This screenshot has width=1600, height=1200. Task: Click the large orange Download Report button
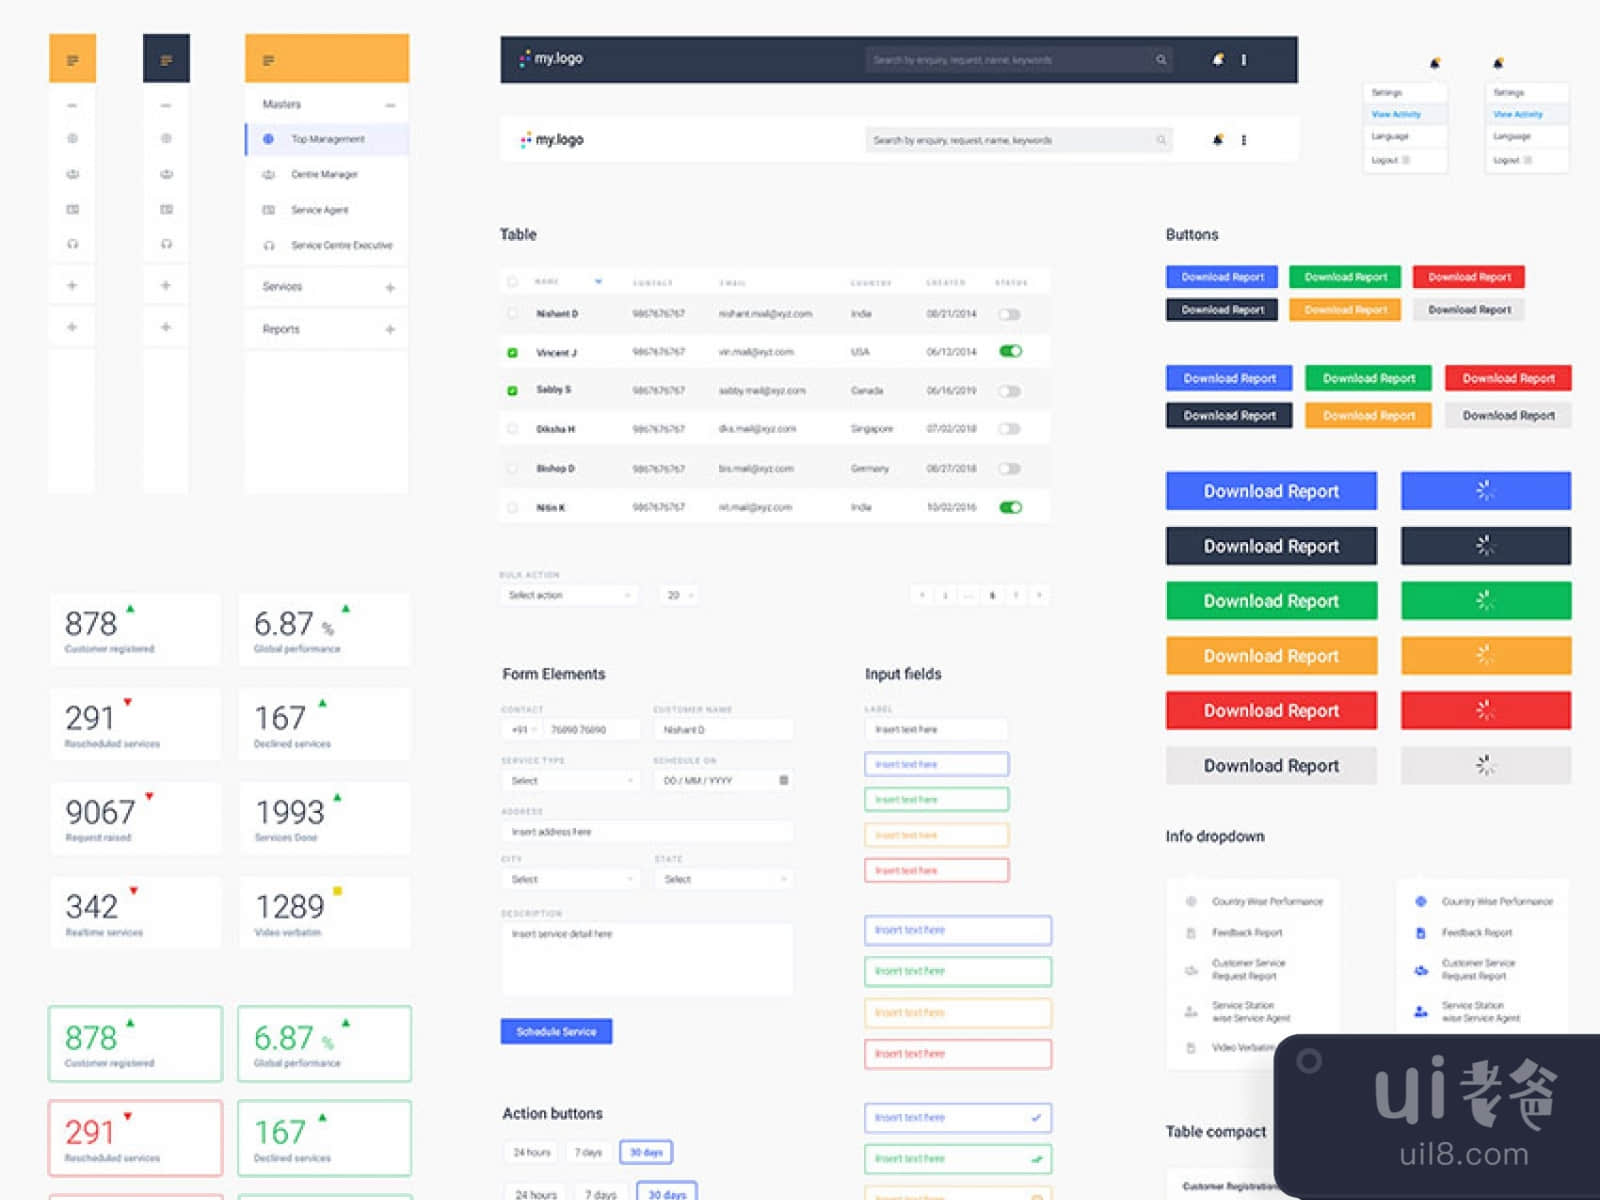[x=1271, y=656]
